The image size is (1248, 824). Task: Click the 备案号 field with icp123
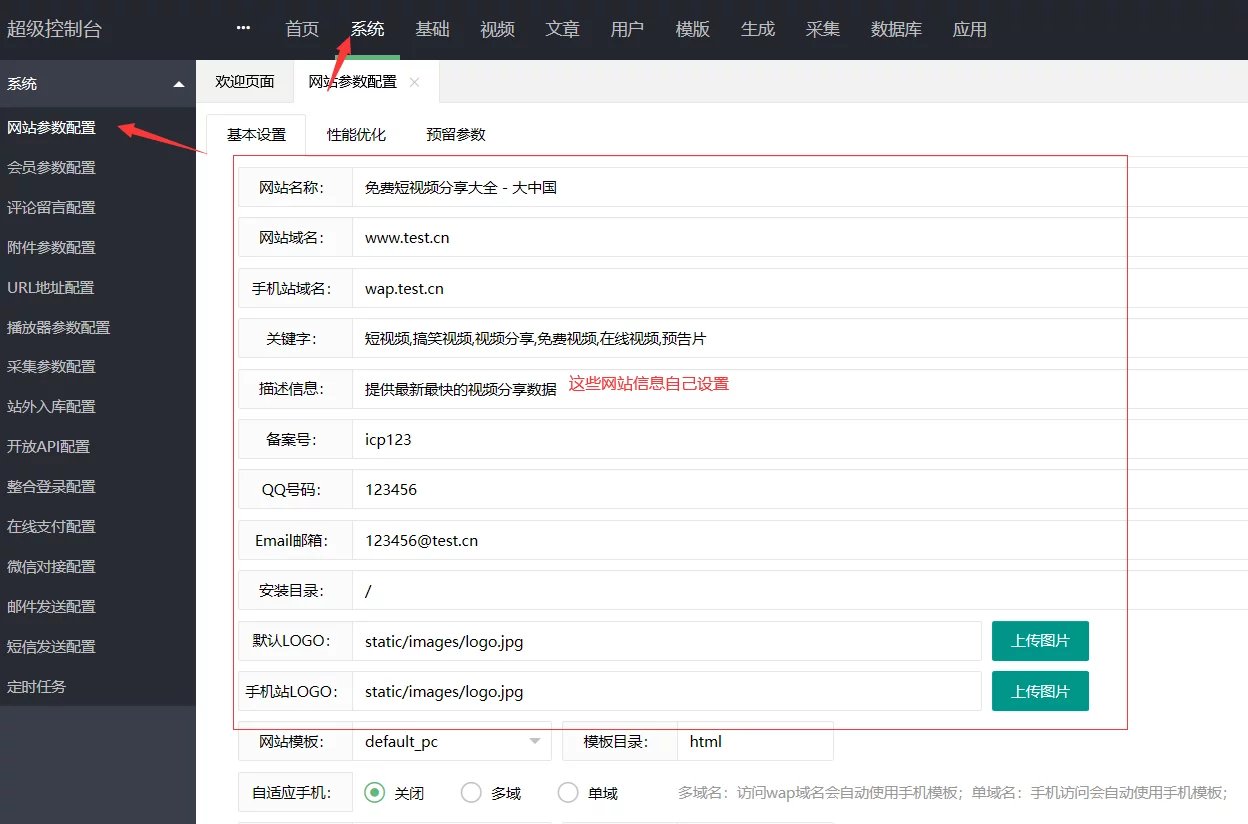tap(800, 439)
